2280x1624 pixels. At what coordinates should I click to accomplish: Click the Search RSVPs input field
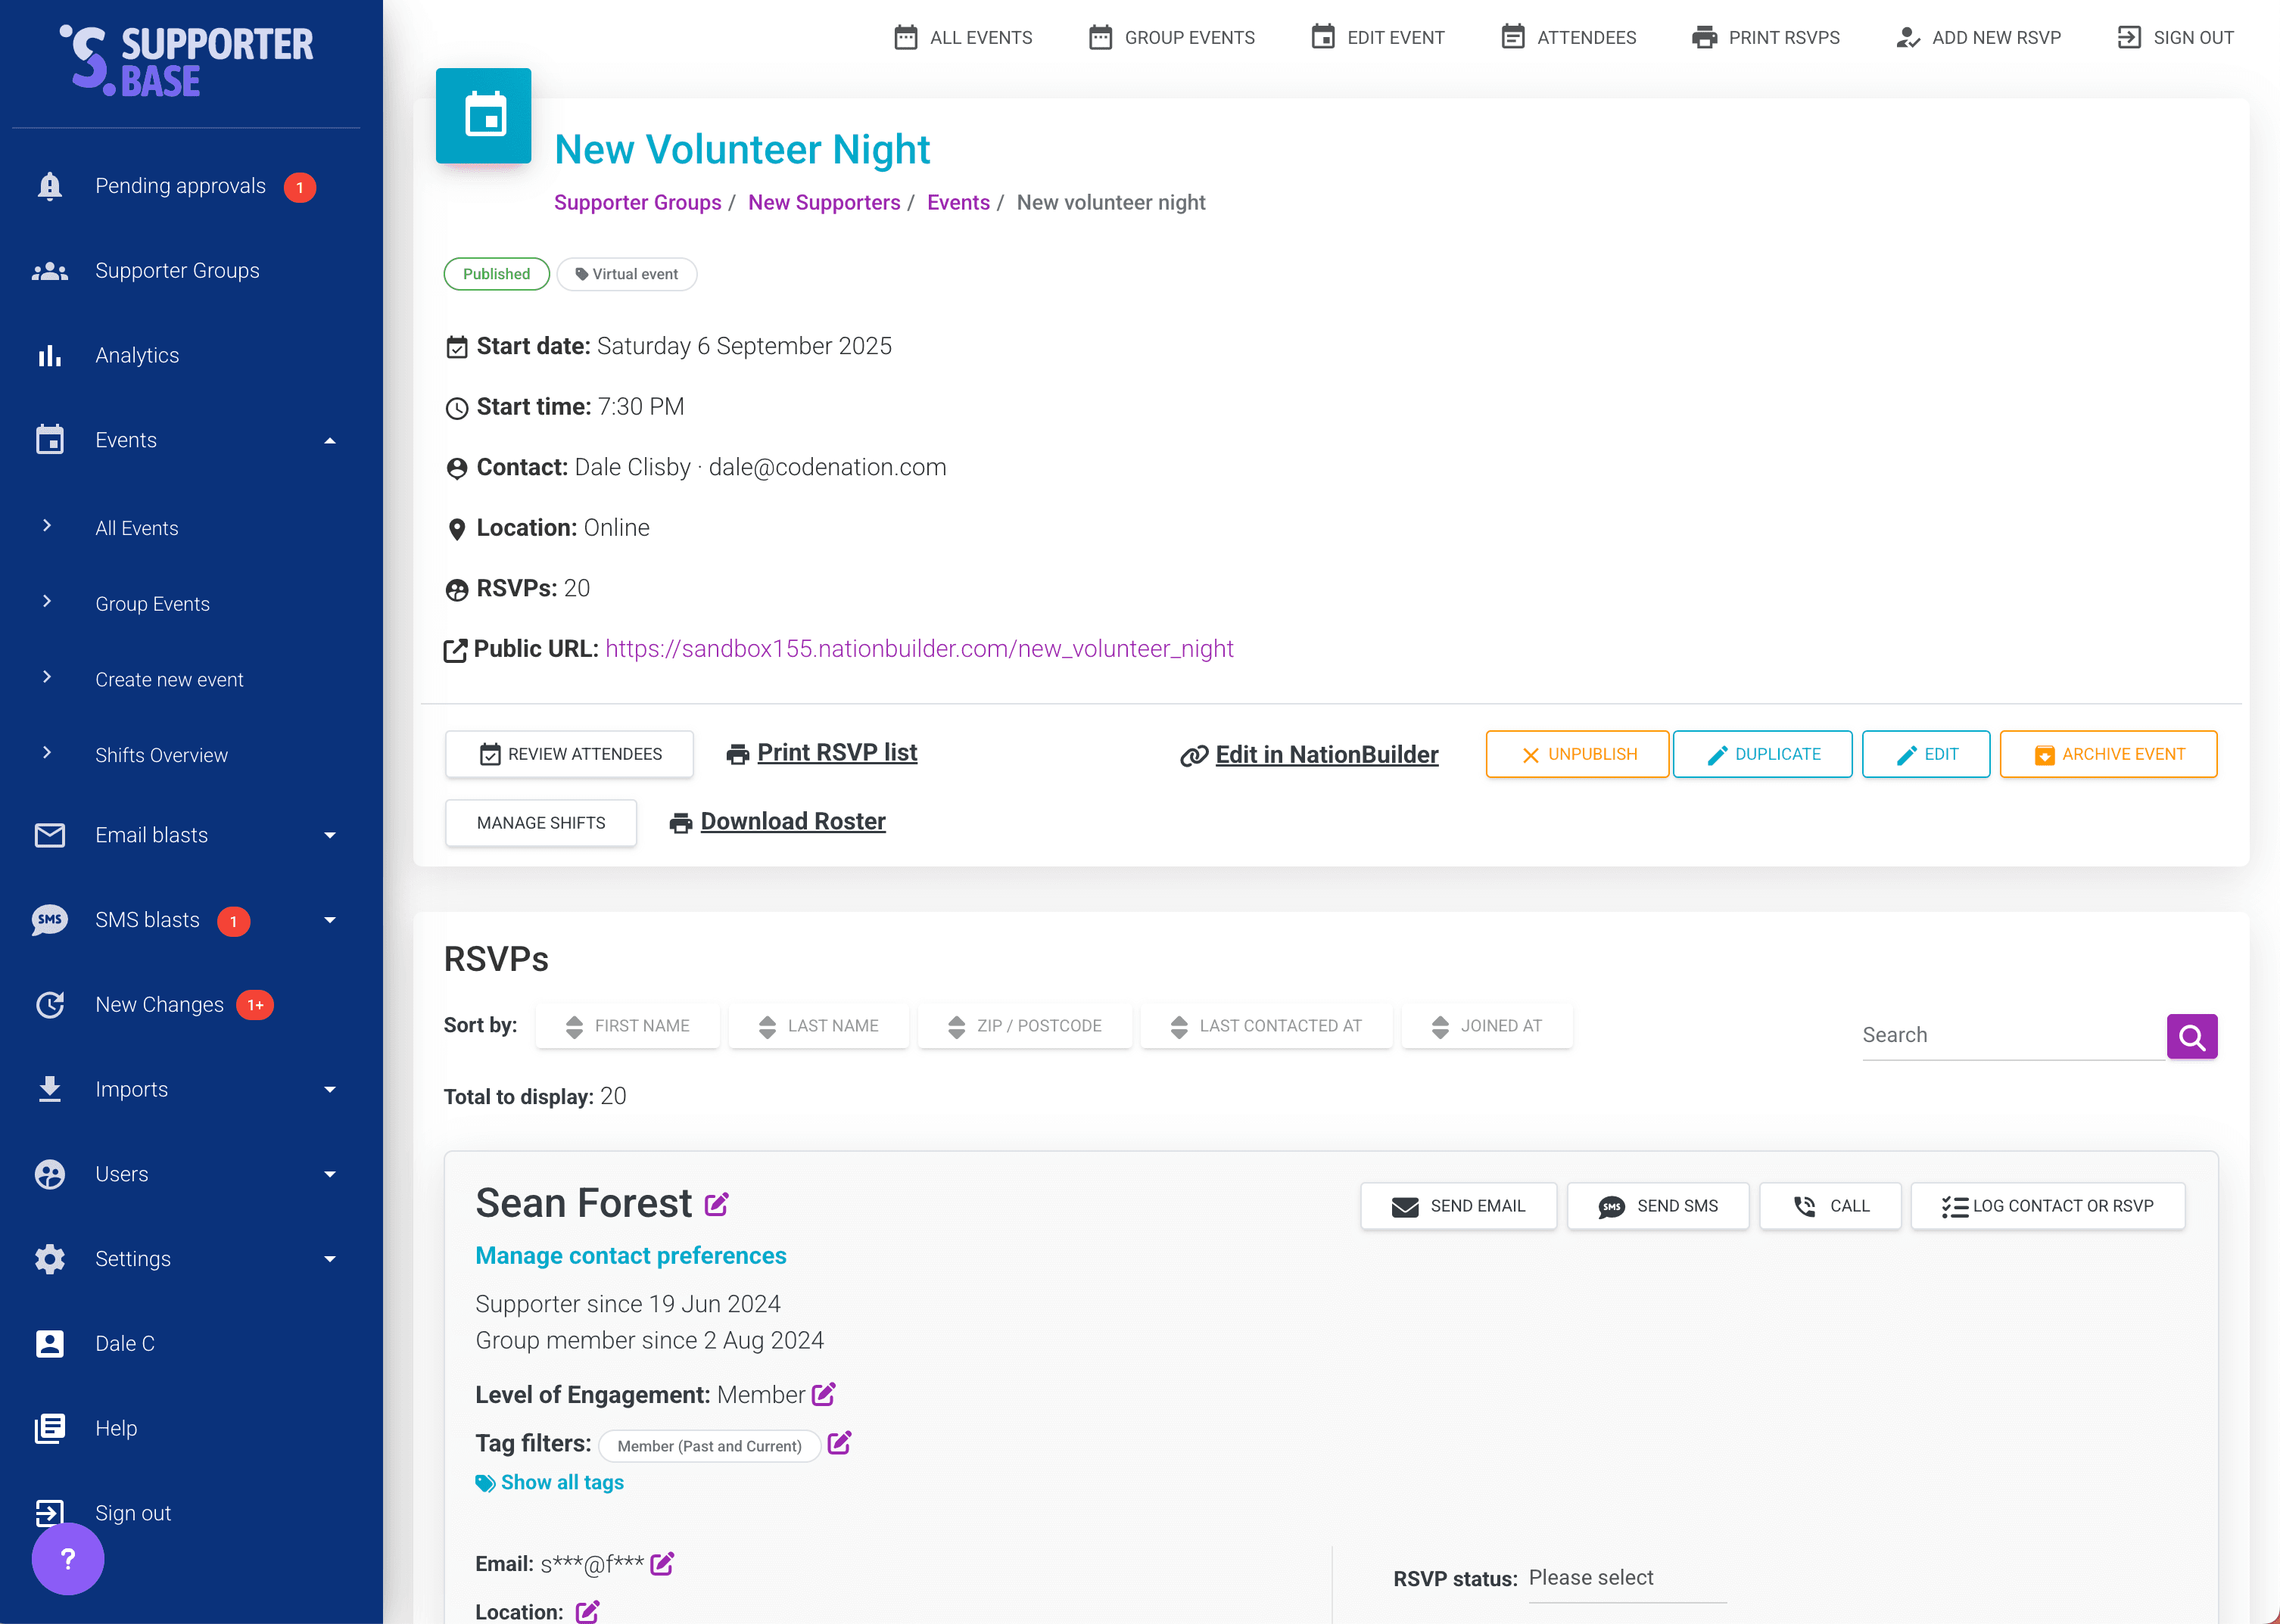tap(2010, 1035)
